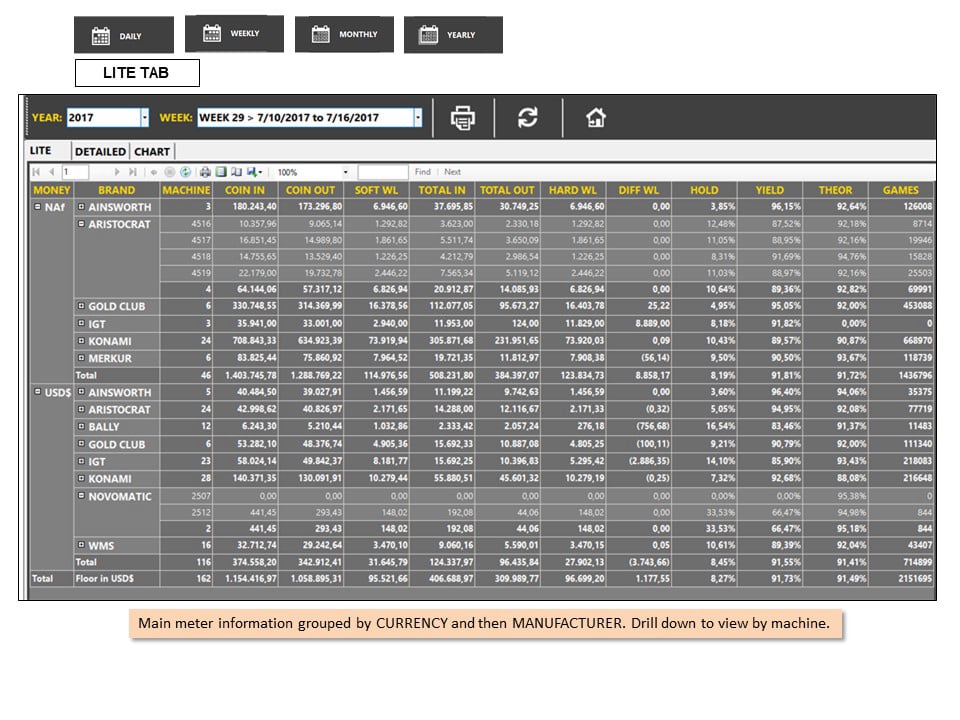The image size is (960, 720).
Task: Click the THEOR column header
Action: pyautogui.click(x=835, y=190)
